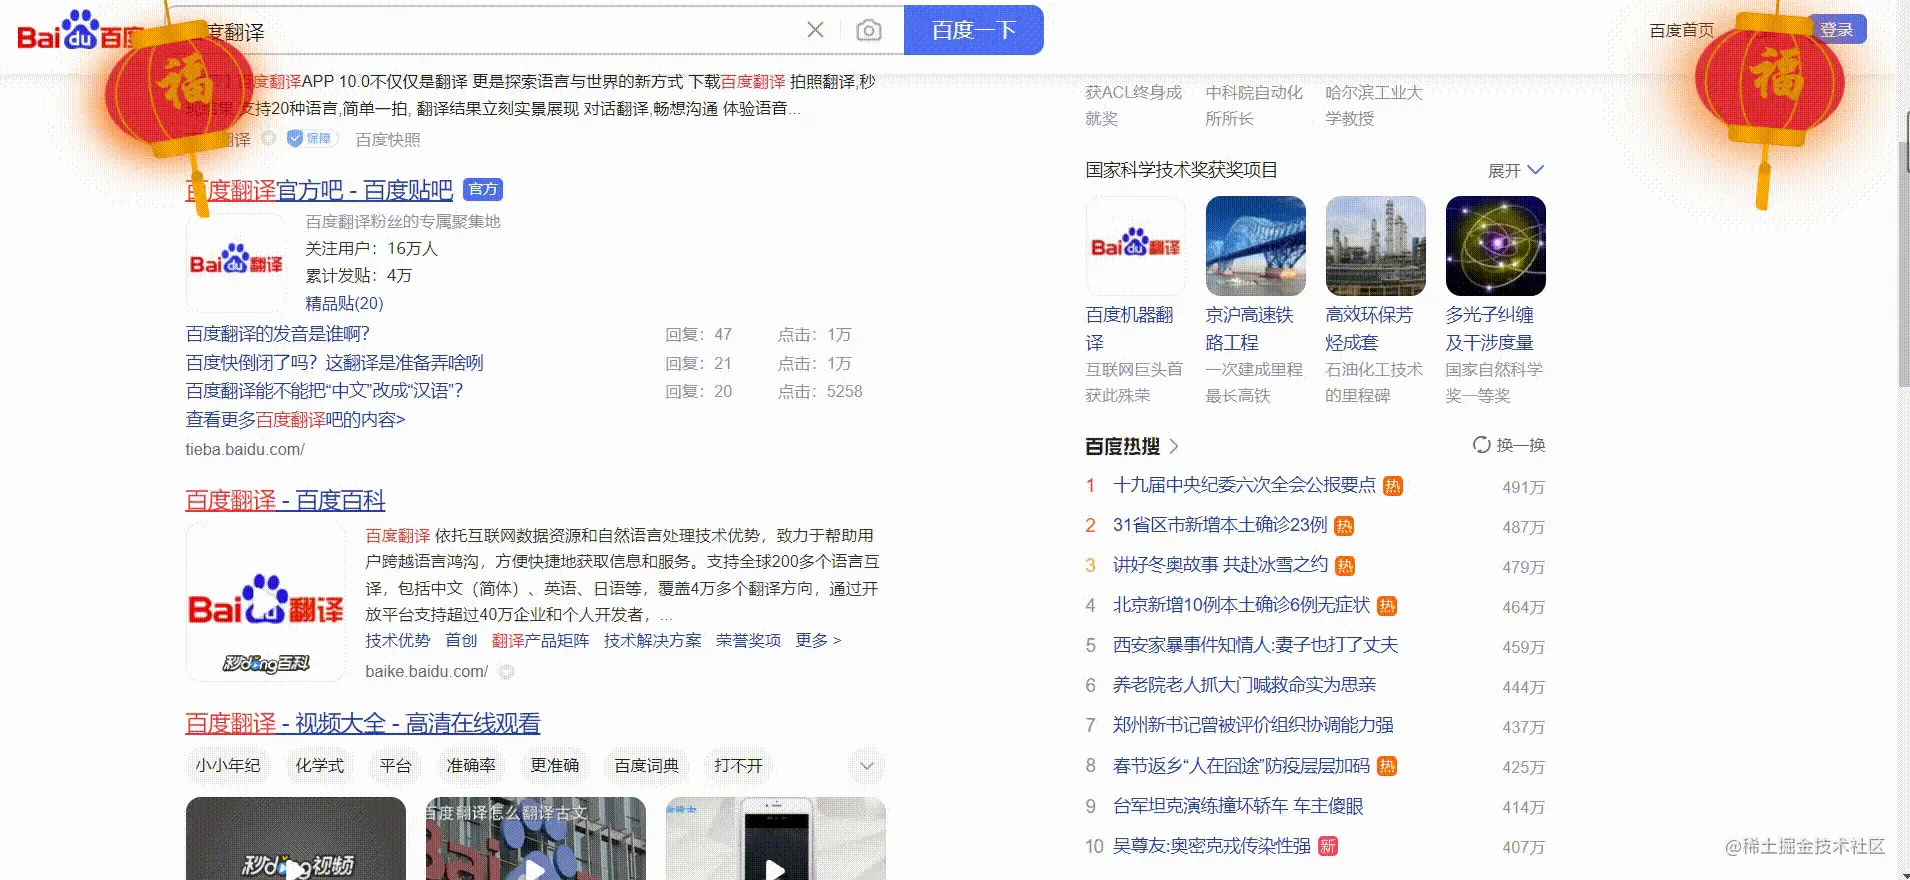
Task: Click the 保障 shield badge icon
Action: [x=312, y=139]
